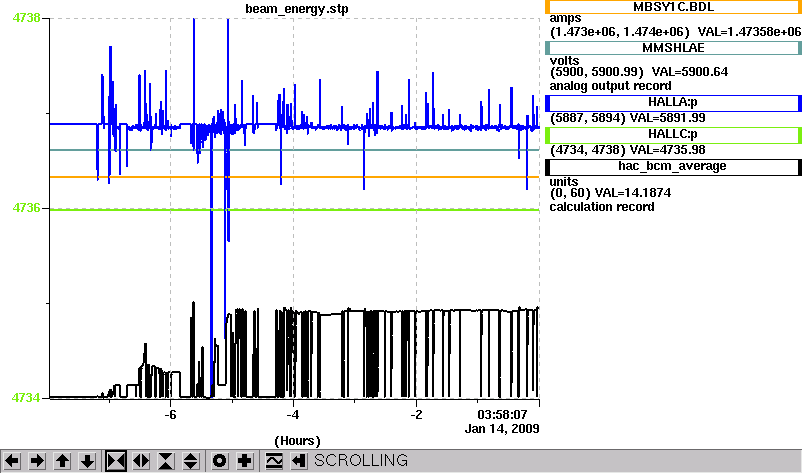Click the VAL=5900.64 reading
This screenshot has width=802, height=473.
click(x=689, y=72)
